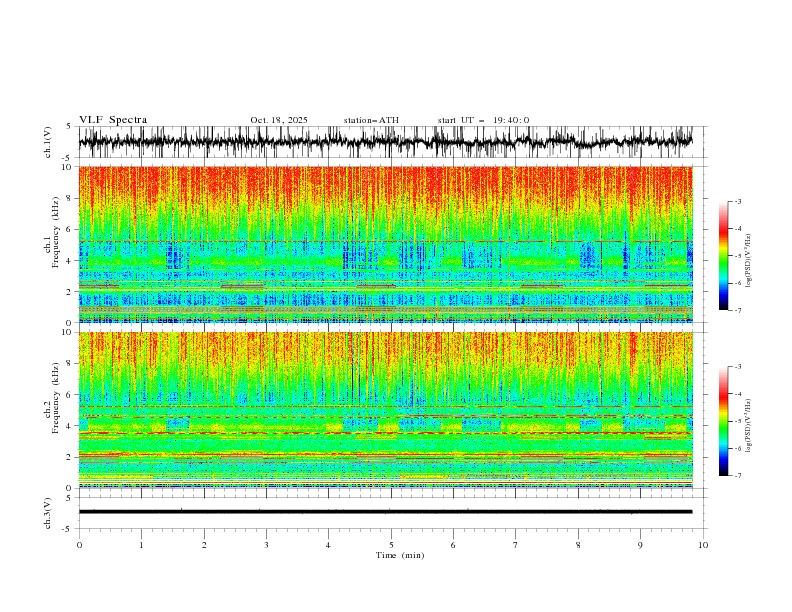Click the time axis tick label "1"
This screenshot has height=612, width=792.
(x=141, y=545)
